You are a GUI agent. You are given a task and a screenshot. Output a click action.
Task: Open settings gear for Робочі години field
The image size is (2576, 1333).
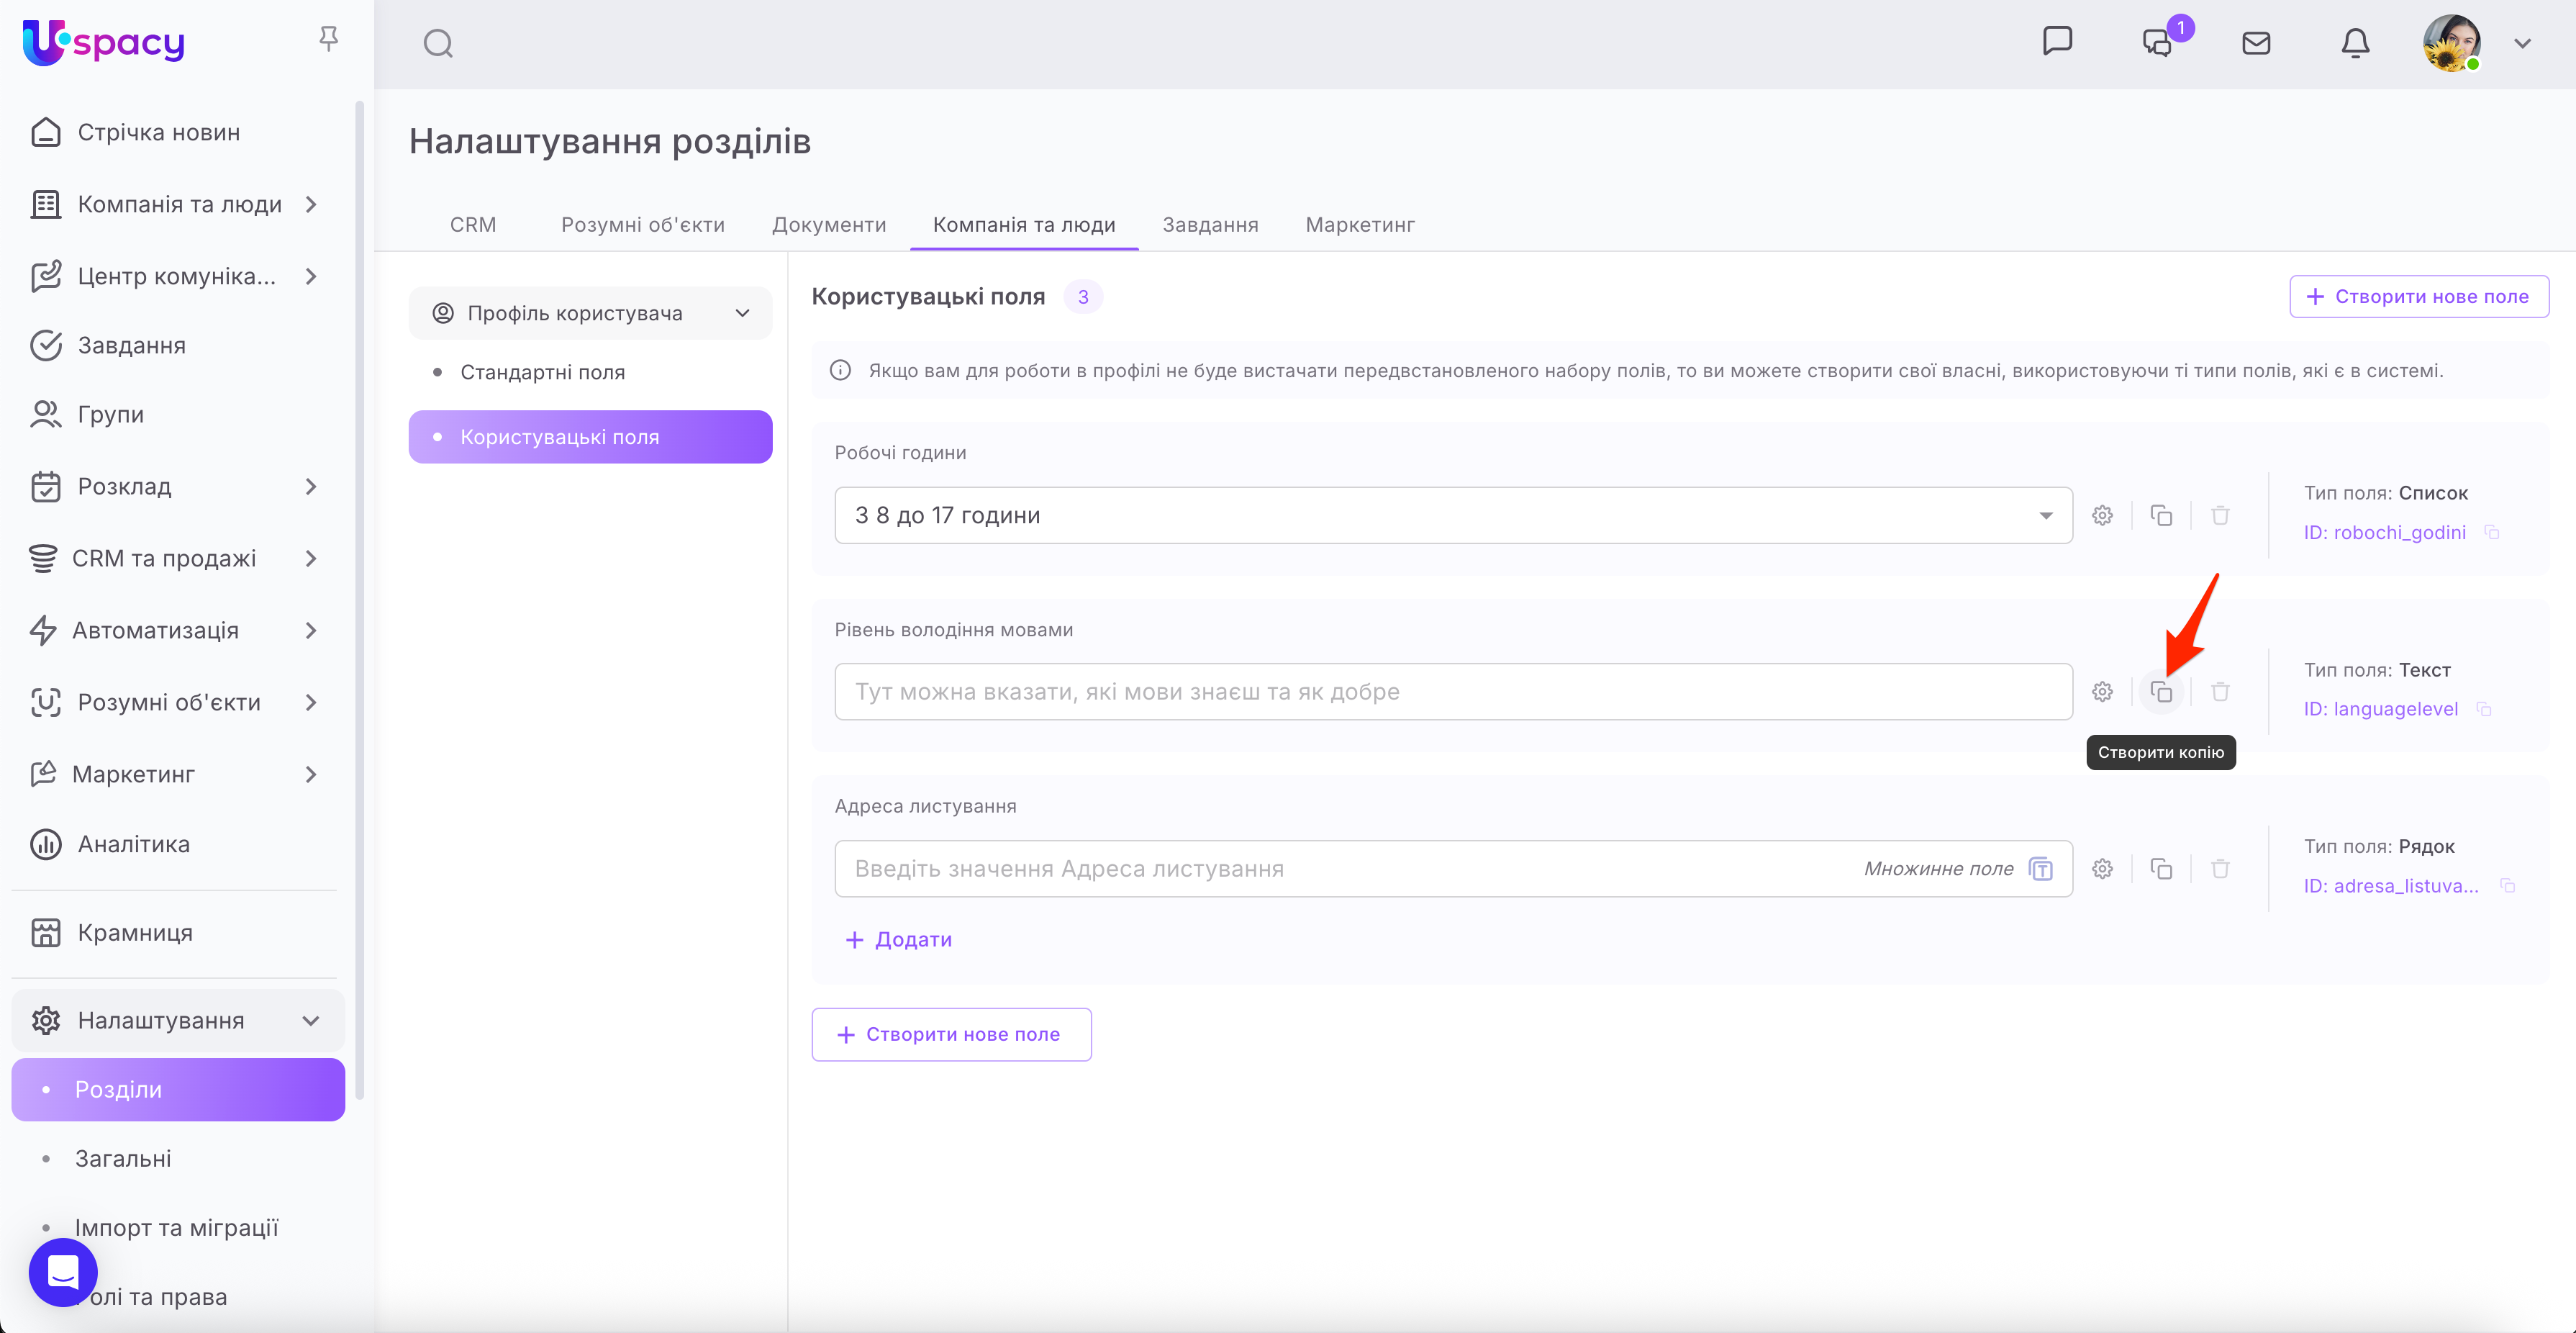click(x=2102, y=515)
